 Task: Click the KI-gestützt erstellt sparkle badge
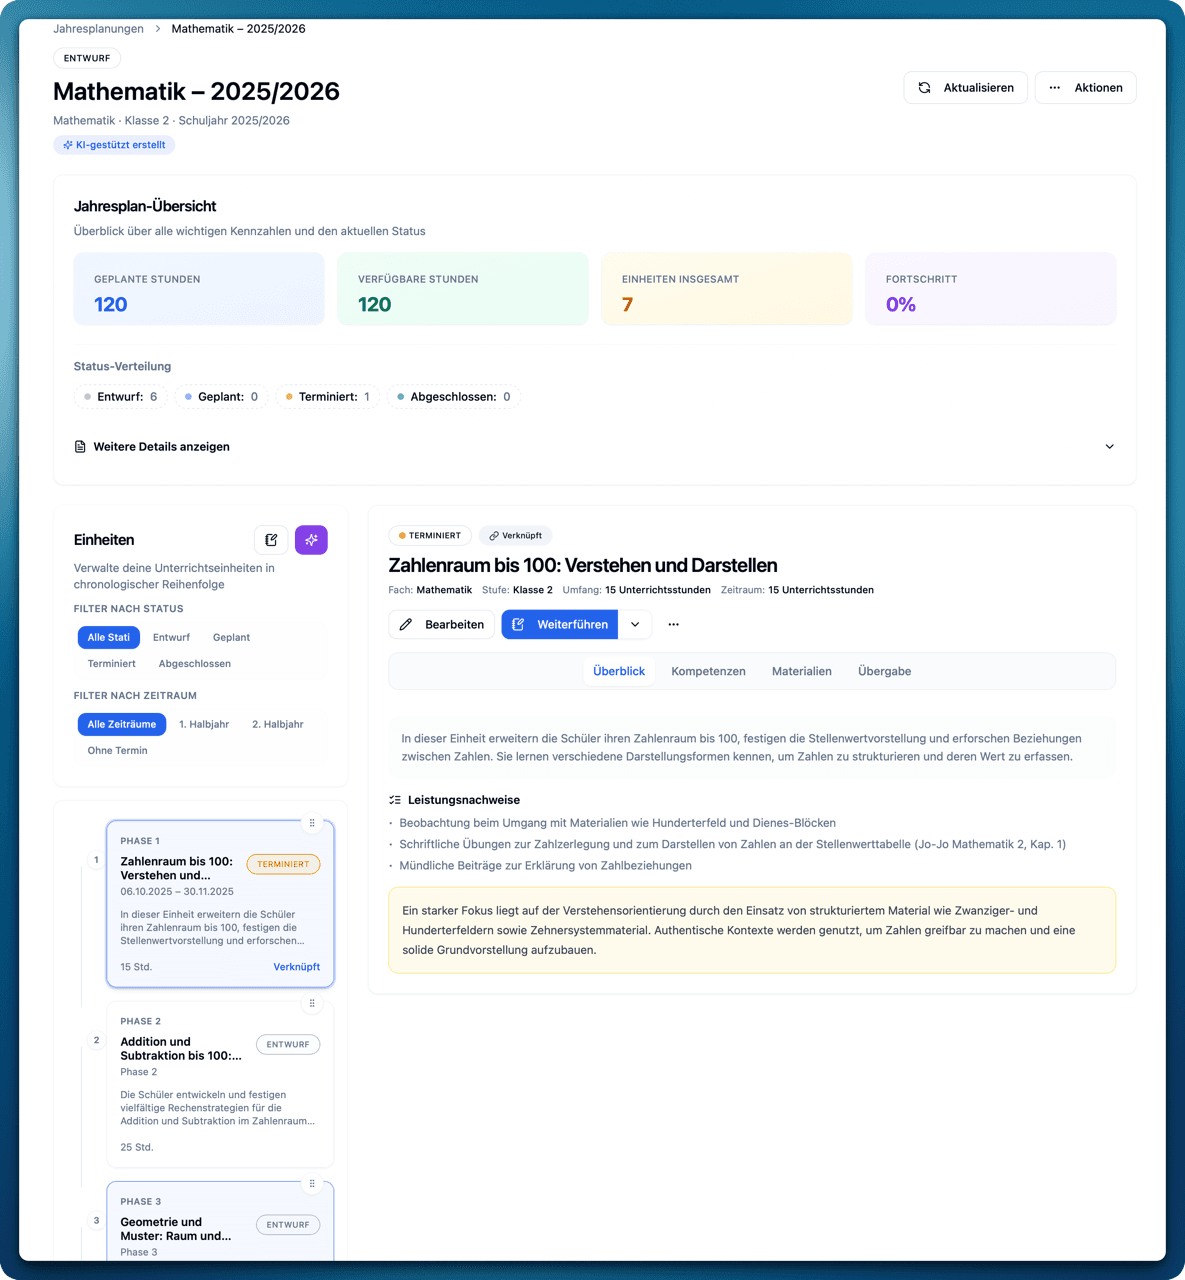click(114, 145)
